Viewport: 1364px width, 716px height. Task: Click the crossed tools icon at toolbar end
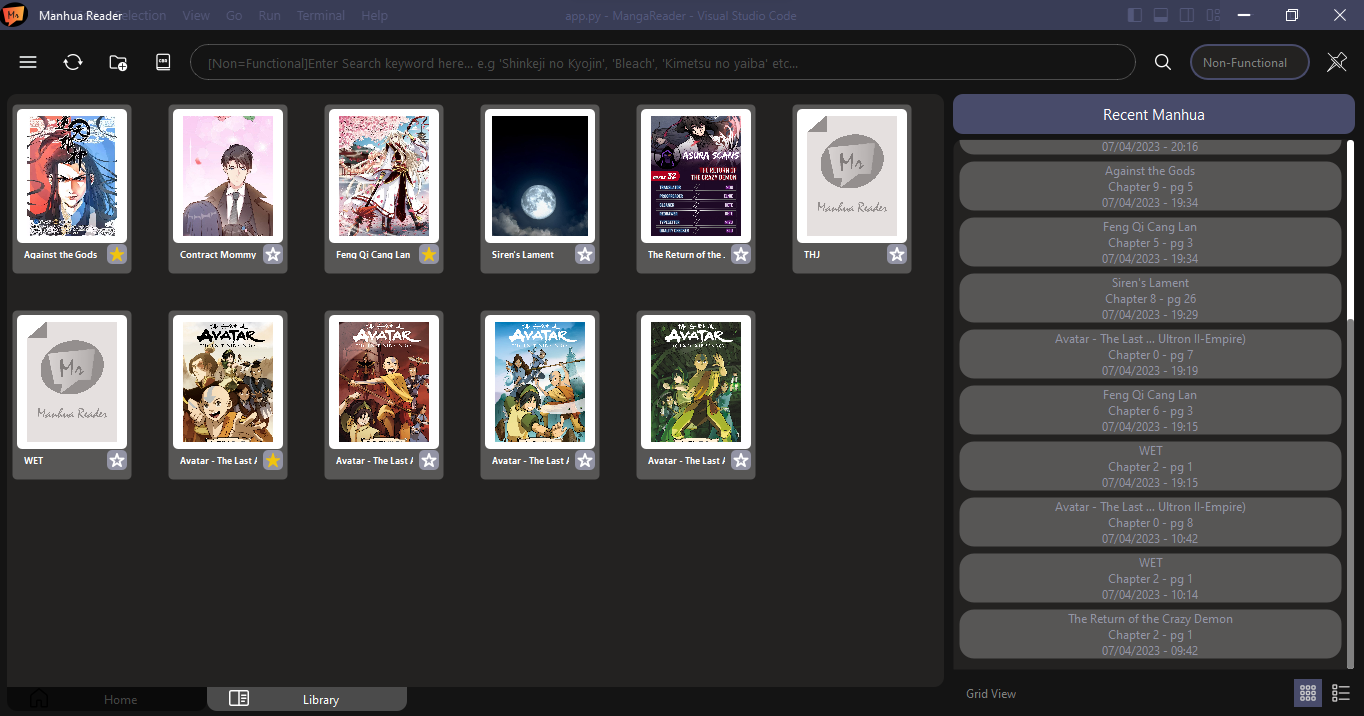(1337, 62)
